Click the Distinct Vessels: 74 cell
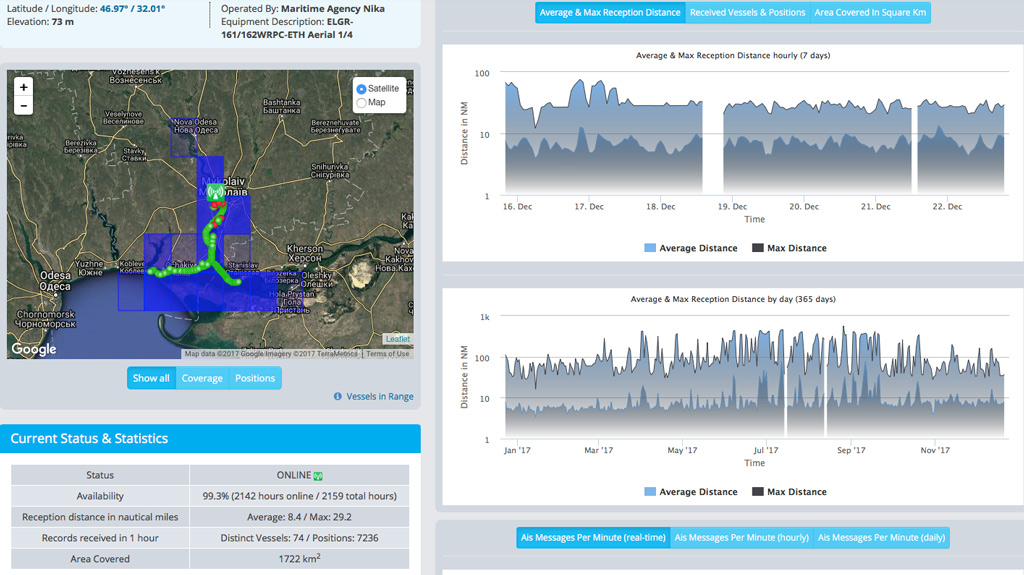 click(299, 538)
